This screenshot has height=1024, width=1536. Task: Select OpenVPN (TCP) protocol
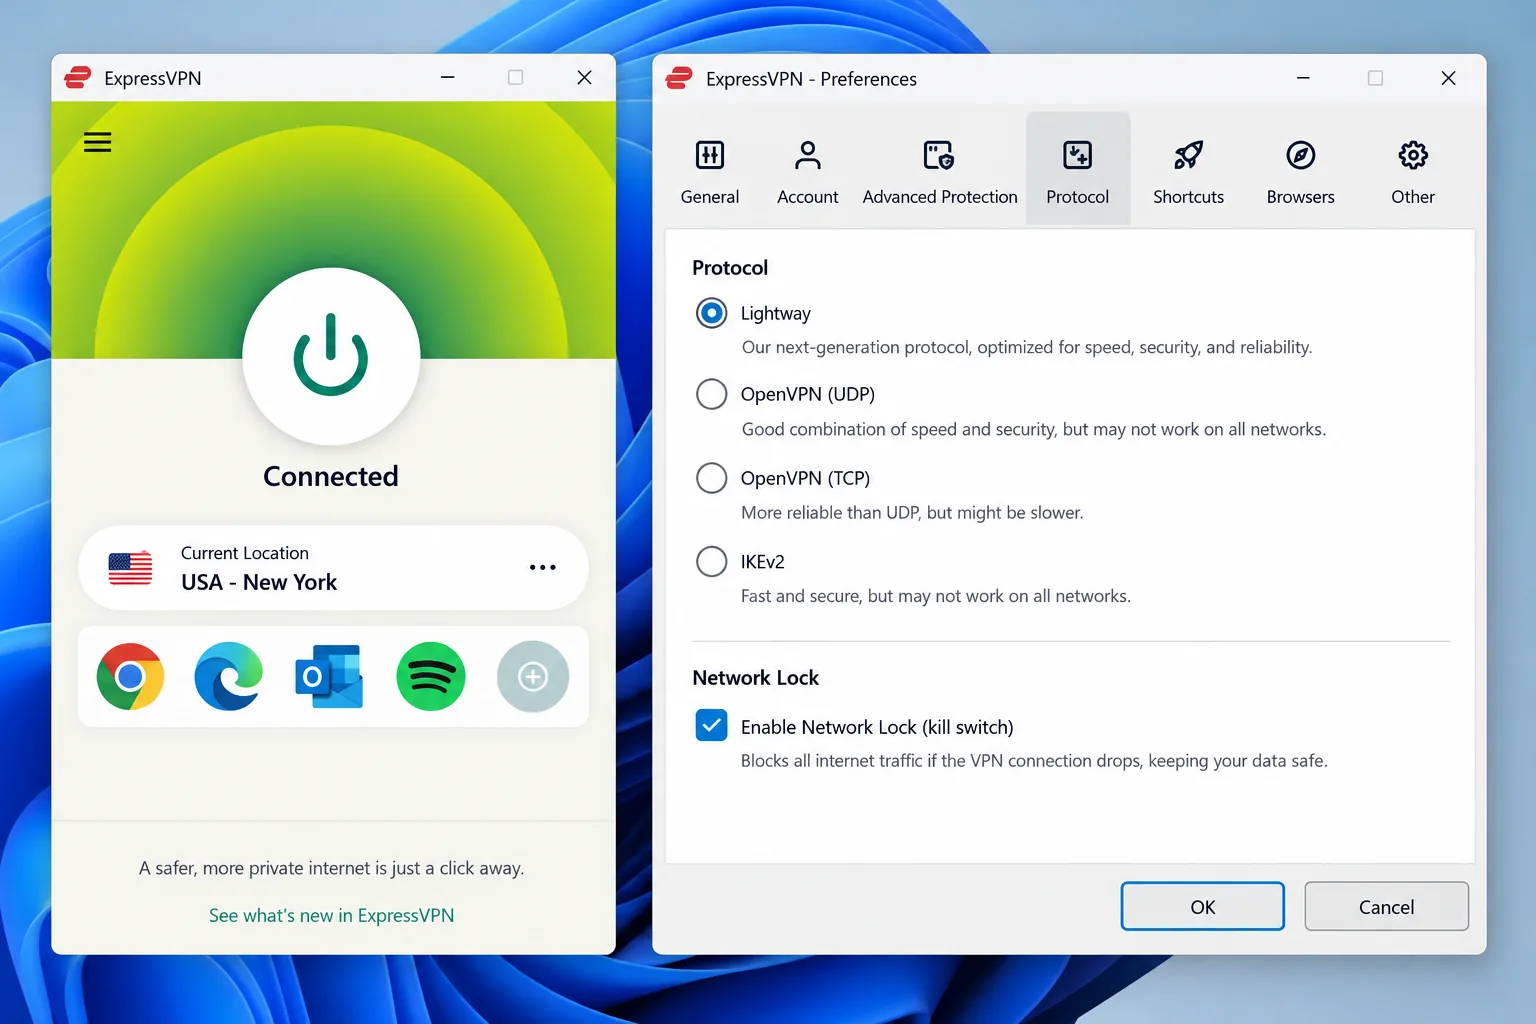click(x=711, y=478)
